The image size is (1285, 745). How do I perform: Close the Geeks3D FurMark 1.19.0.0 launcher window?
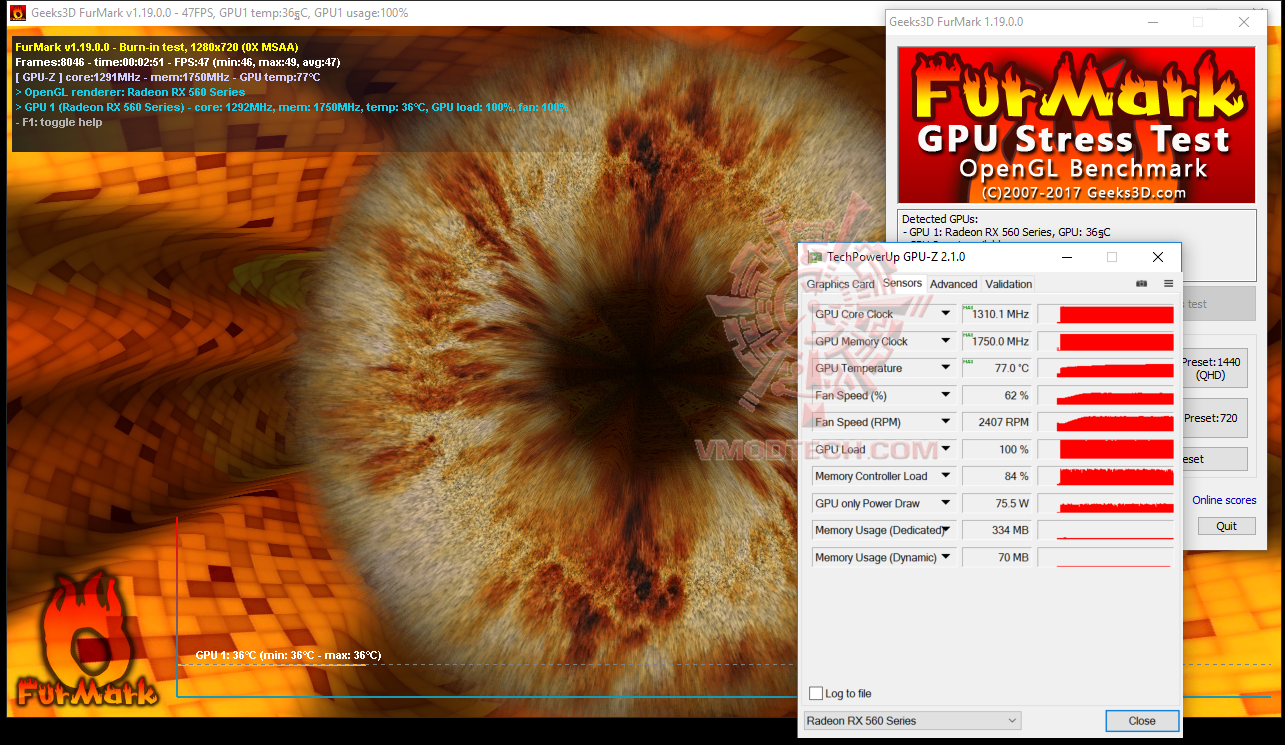(1244, 22)
